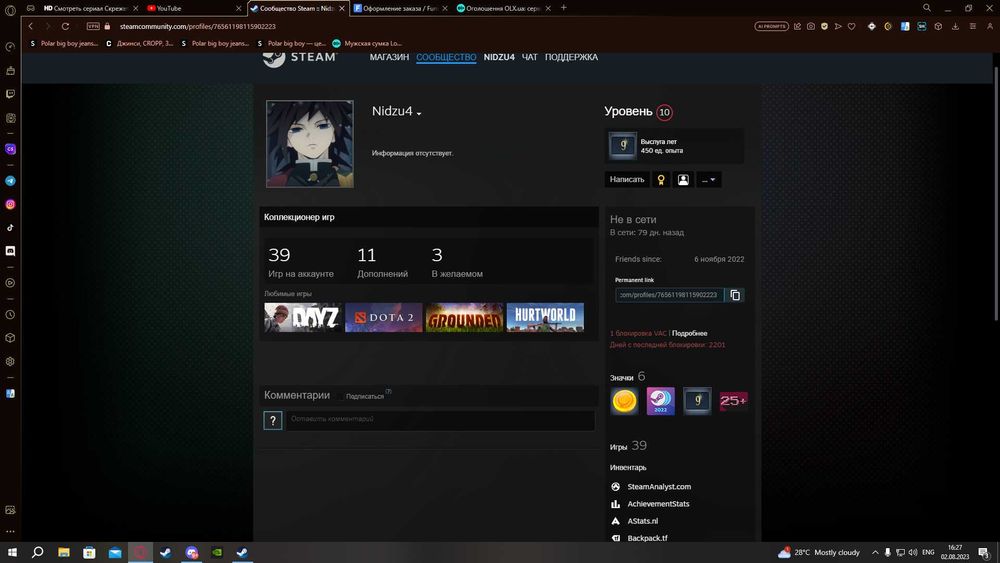Click the 3 'В желаемом' stat
Viewport: 1000px width, 563px height.
pos(457,262)
